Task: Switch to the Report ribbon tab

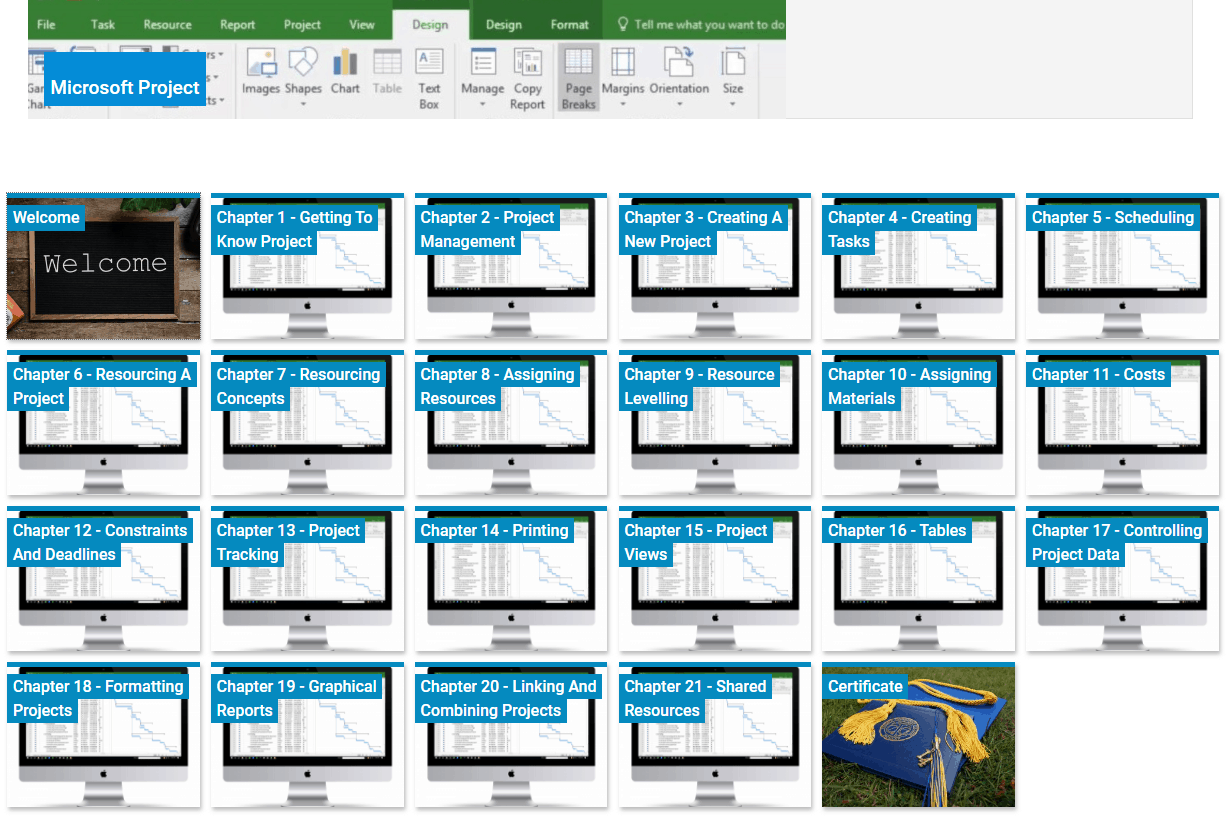Action: pyautogui.click(x=238, y=25)
